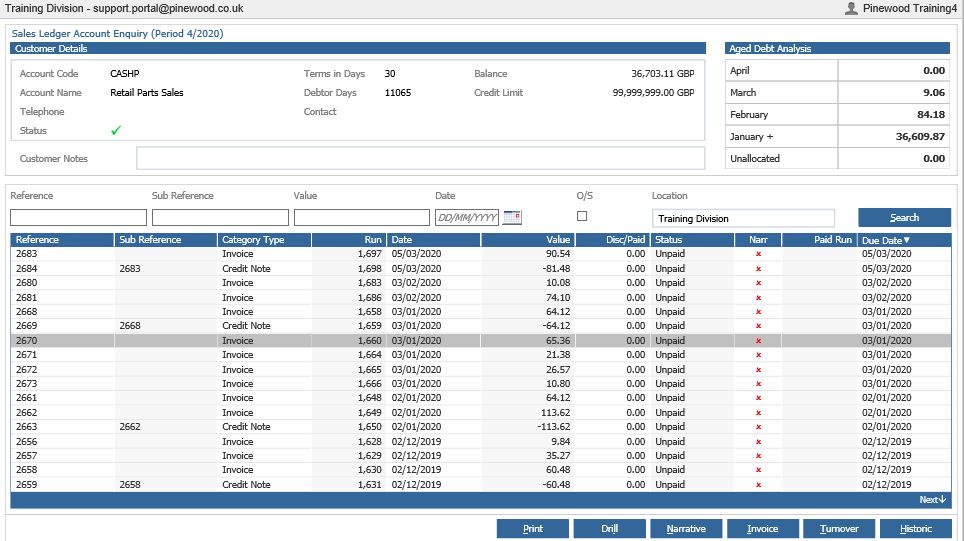Sort by the Value column header
Screen dimensions: 964x541
click(527, 240)
